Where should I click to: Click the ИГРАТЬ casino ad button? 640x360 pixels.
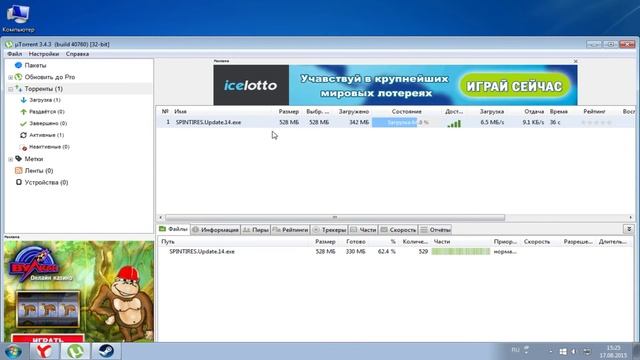(48, 338)
